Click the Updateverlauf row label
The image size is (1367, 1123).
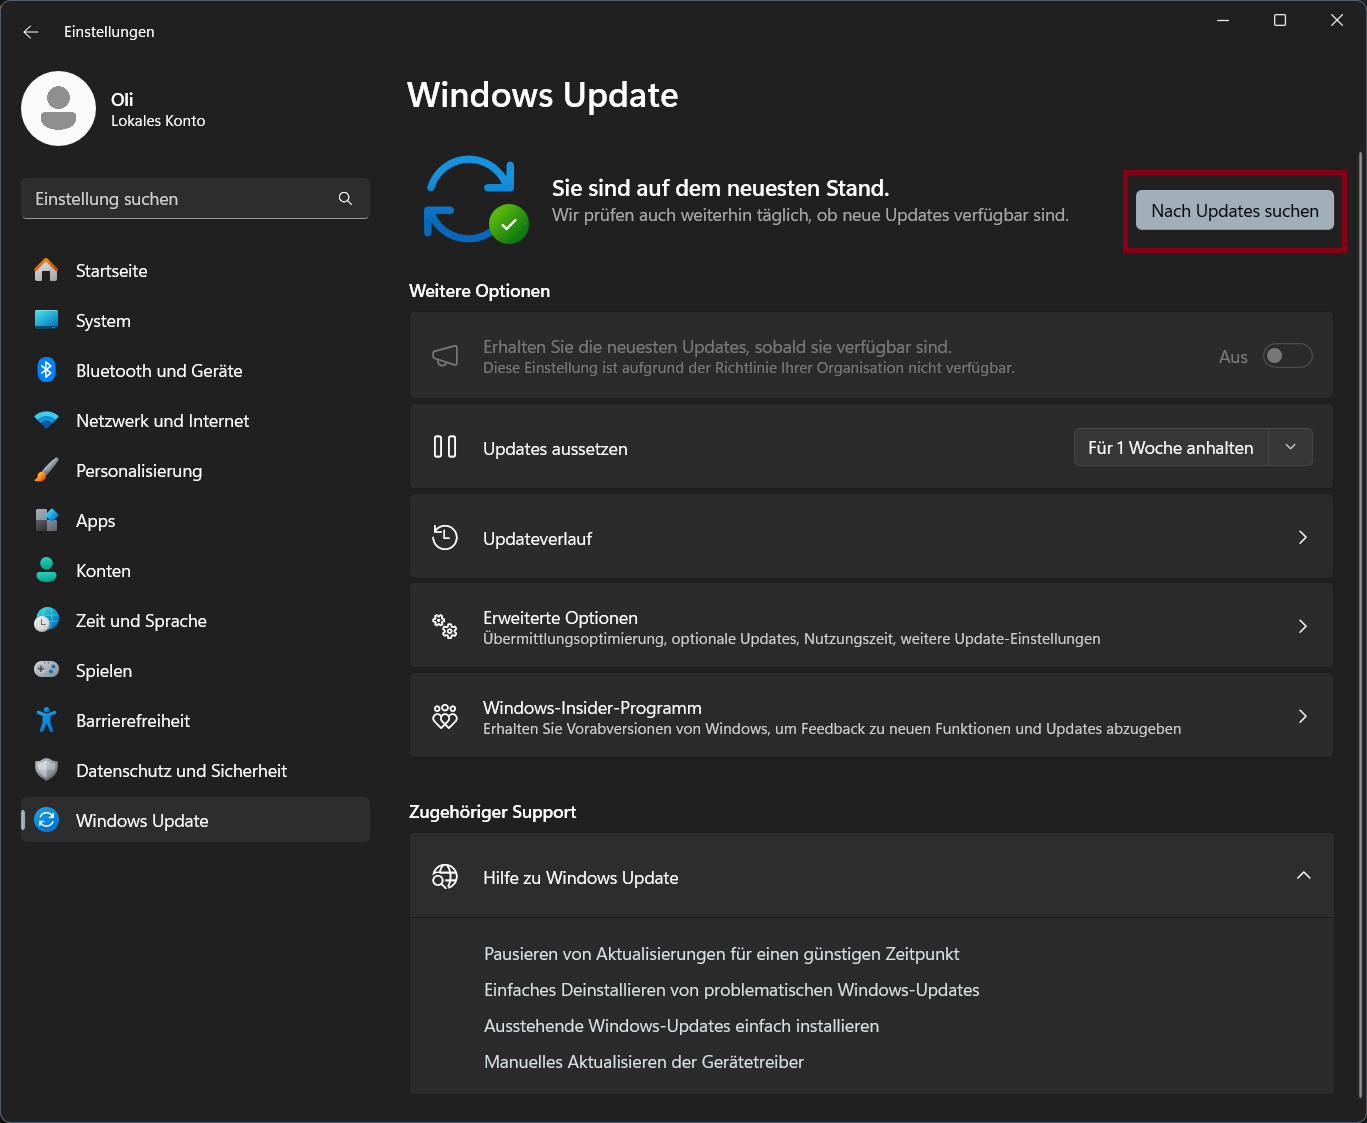coord(537,538)
